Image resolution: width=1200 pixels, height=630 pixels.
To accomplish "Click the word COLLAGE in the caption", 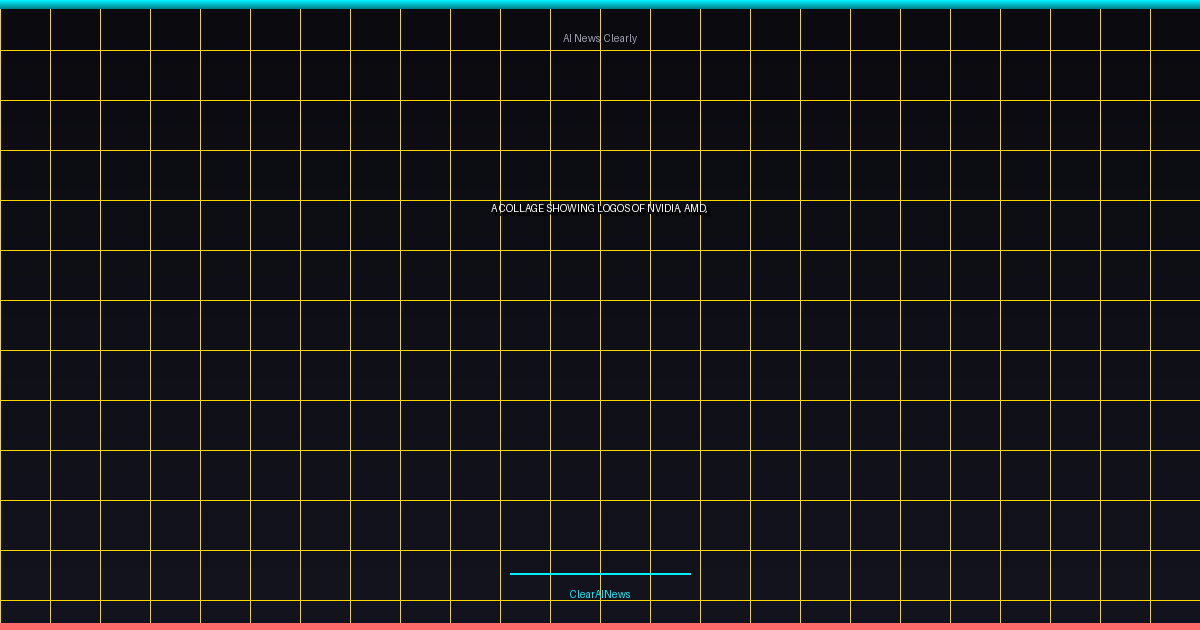I will pyautogui.click(x=522, y=208).
